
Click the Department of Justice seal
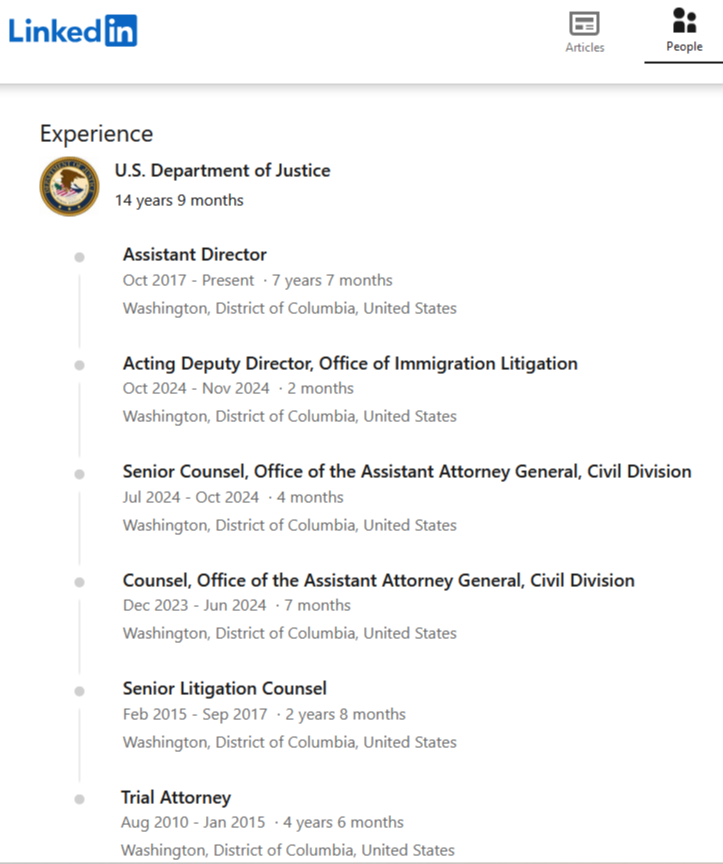[69, 186]
